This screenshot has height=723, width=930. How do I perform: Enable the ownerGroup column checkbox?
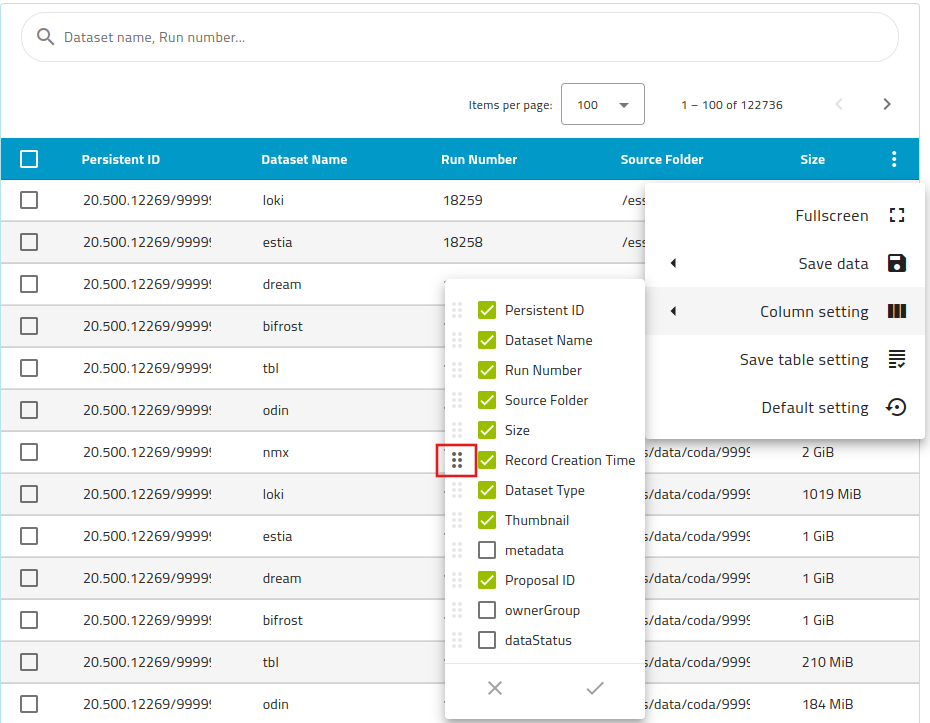pos(487,610)
